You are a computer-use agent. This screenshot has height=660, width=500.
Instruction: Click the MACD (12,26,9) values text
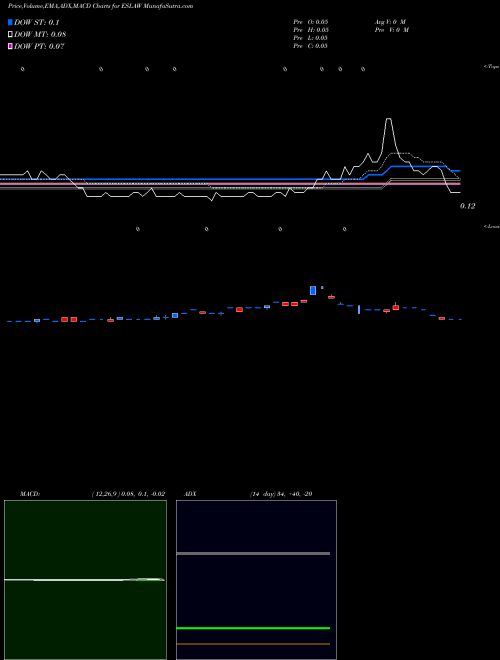128,494
